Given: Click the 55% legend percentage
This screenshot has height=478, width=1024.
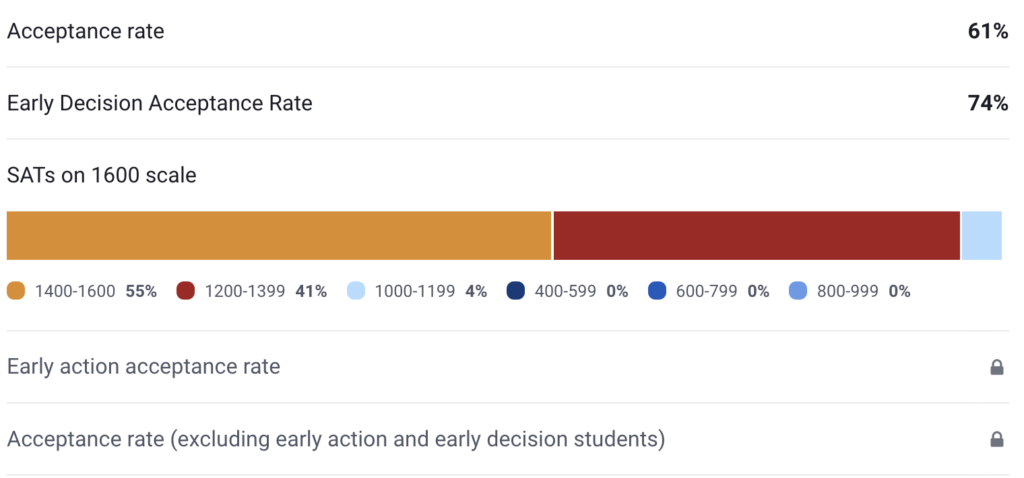Looking at the screenshot, I should 141,292.
